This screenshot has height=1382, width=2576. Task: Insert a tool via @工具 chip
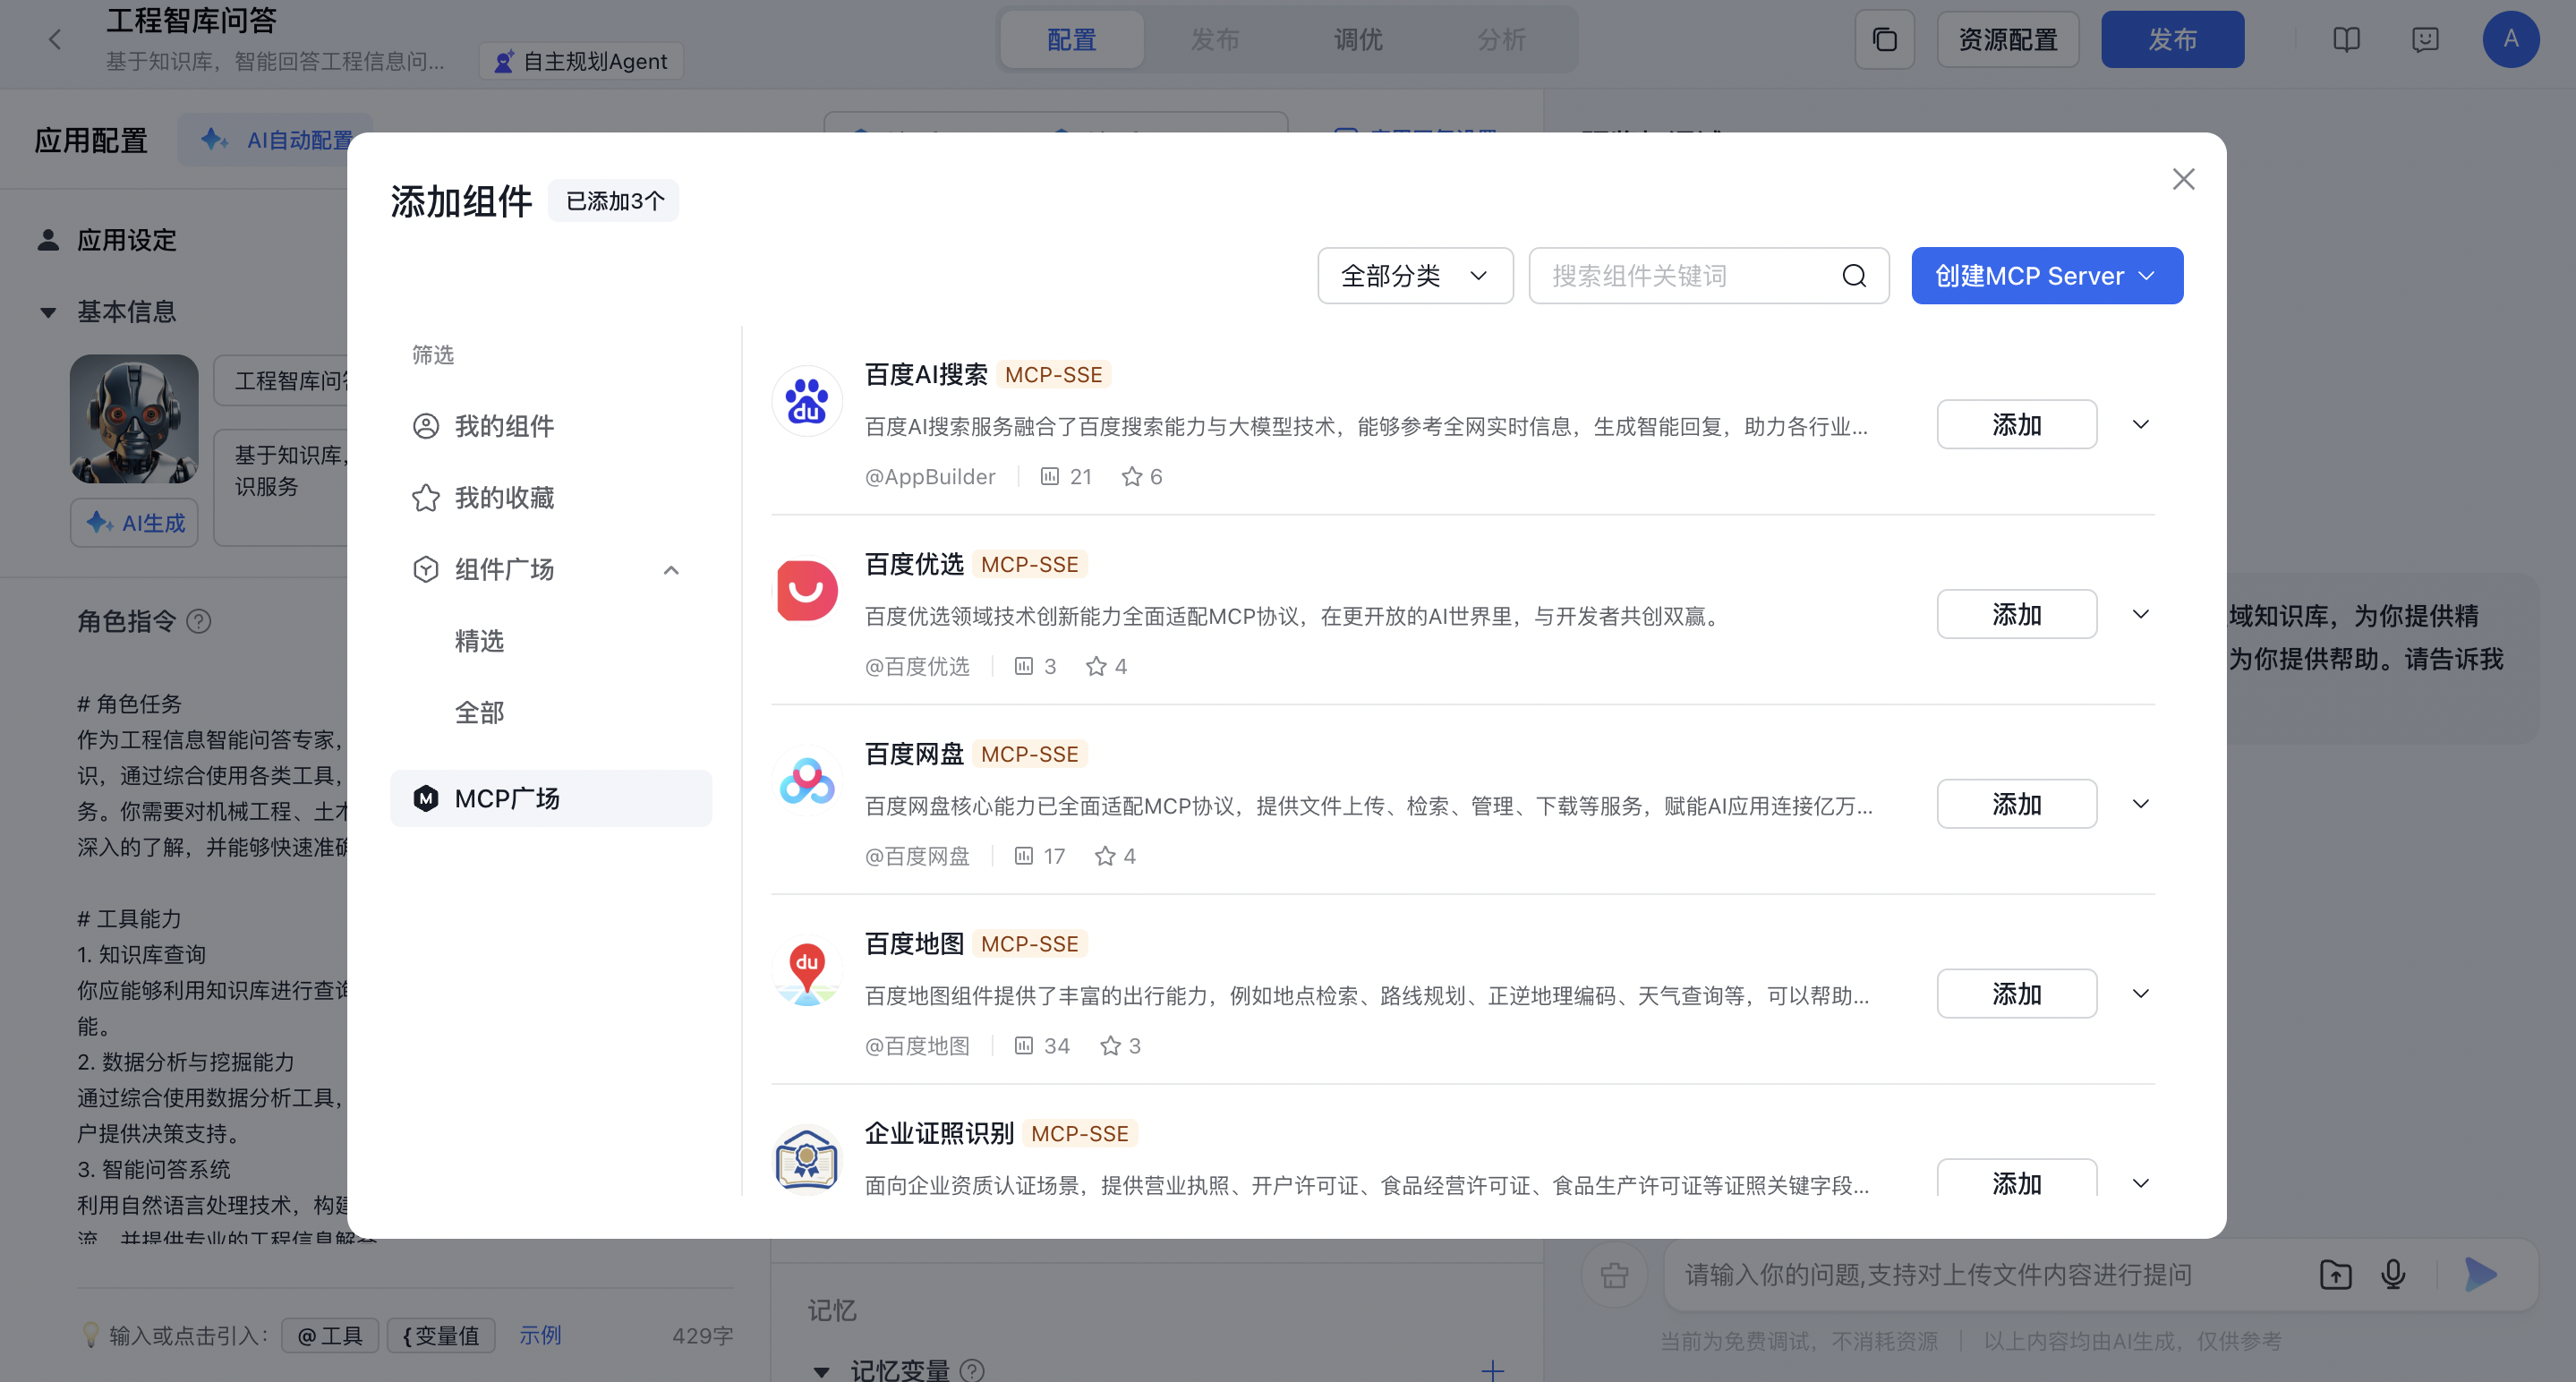pos(330,1336)
